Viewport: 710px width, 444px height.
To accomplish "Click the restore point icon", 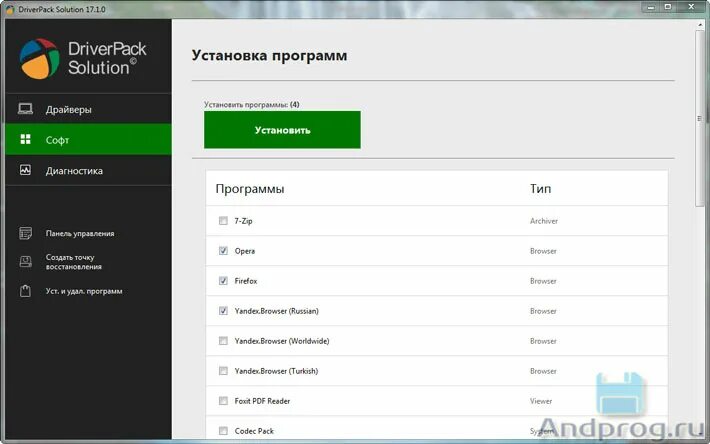I will pyautogui.click(x=25, y=262).
